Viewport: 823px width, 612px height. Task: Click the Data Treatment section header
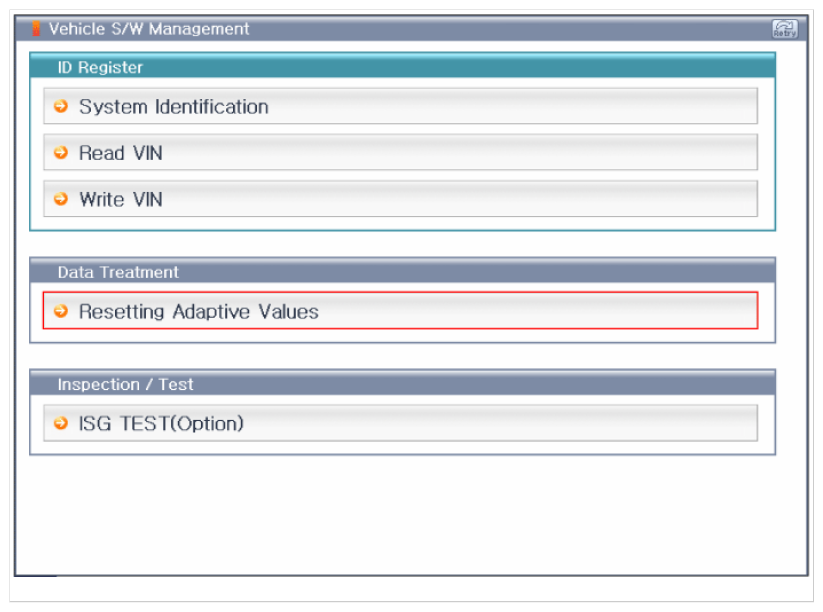(x=118, y=272)
